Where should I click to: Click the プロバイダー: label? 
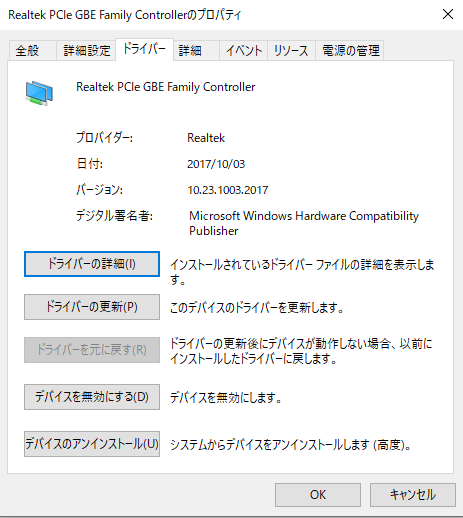click(104, 138)
